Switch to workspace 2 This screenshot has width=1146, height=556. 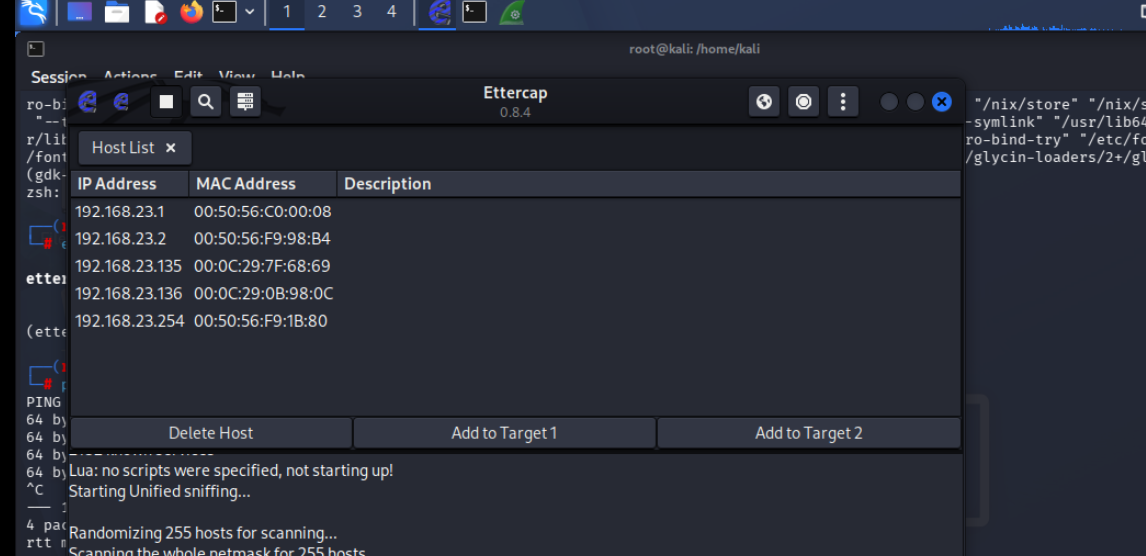point(322,12)
